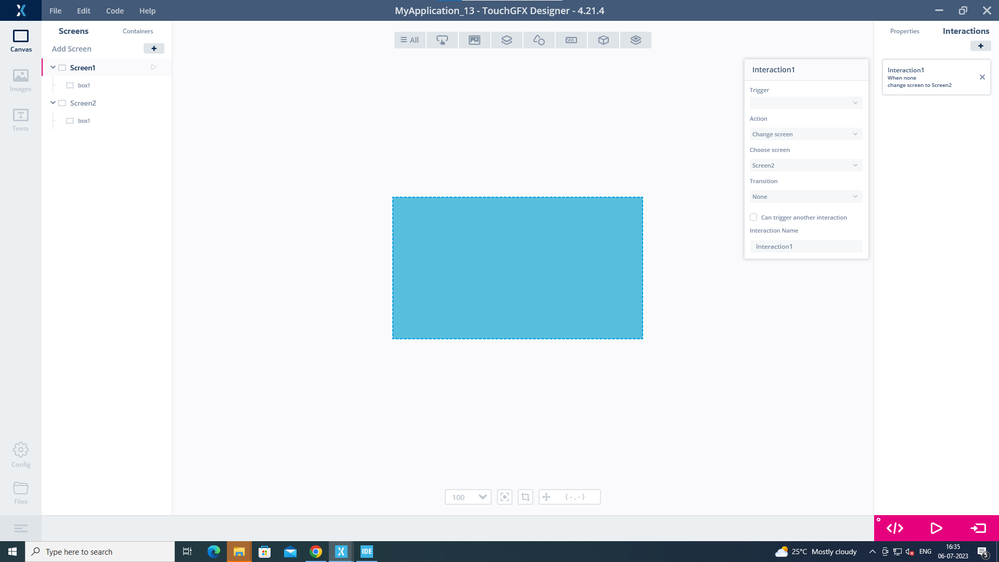999x562 pixels.
Task: Collapse the Screen2 tree node
Action: tap(53, 103)
